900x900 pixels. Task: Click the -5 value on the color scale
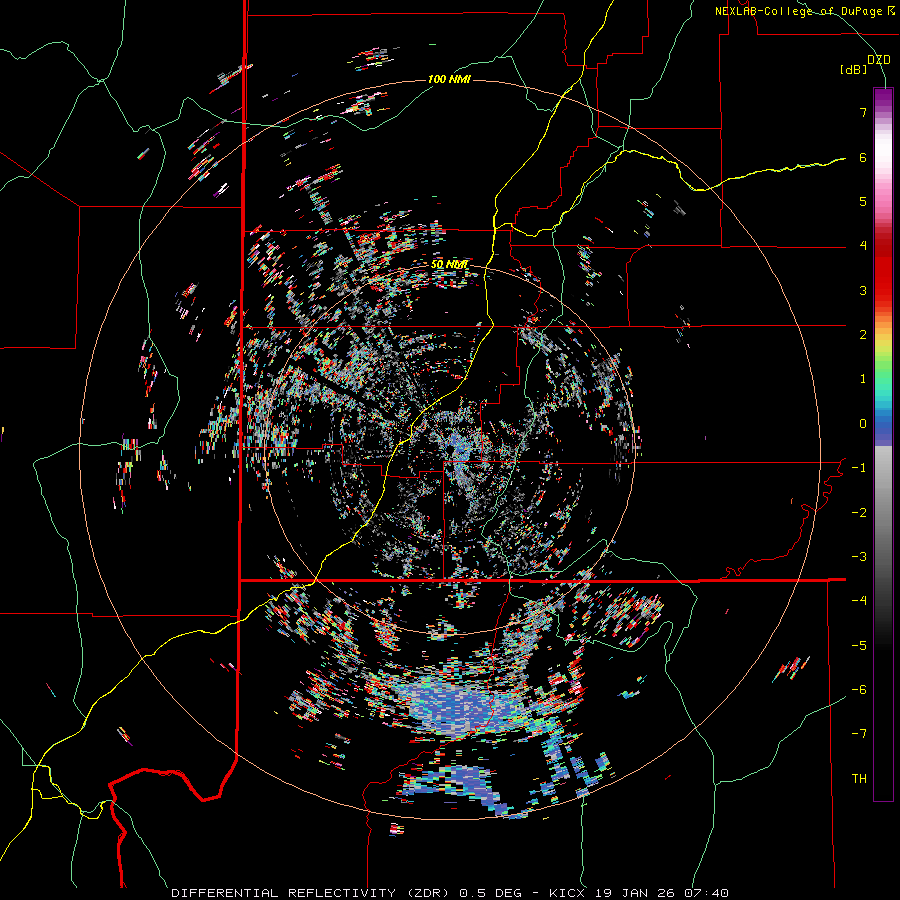(859, 646)
